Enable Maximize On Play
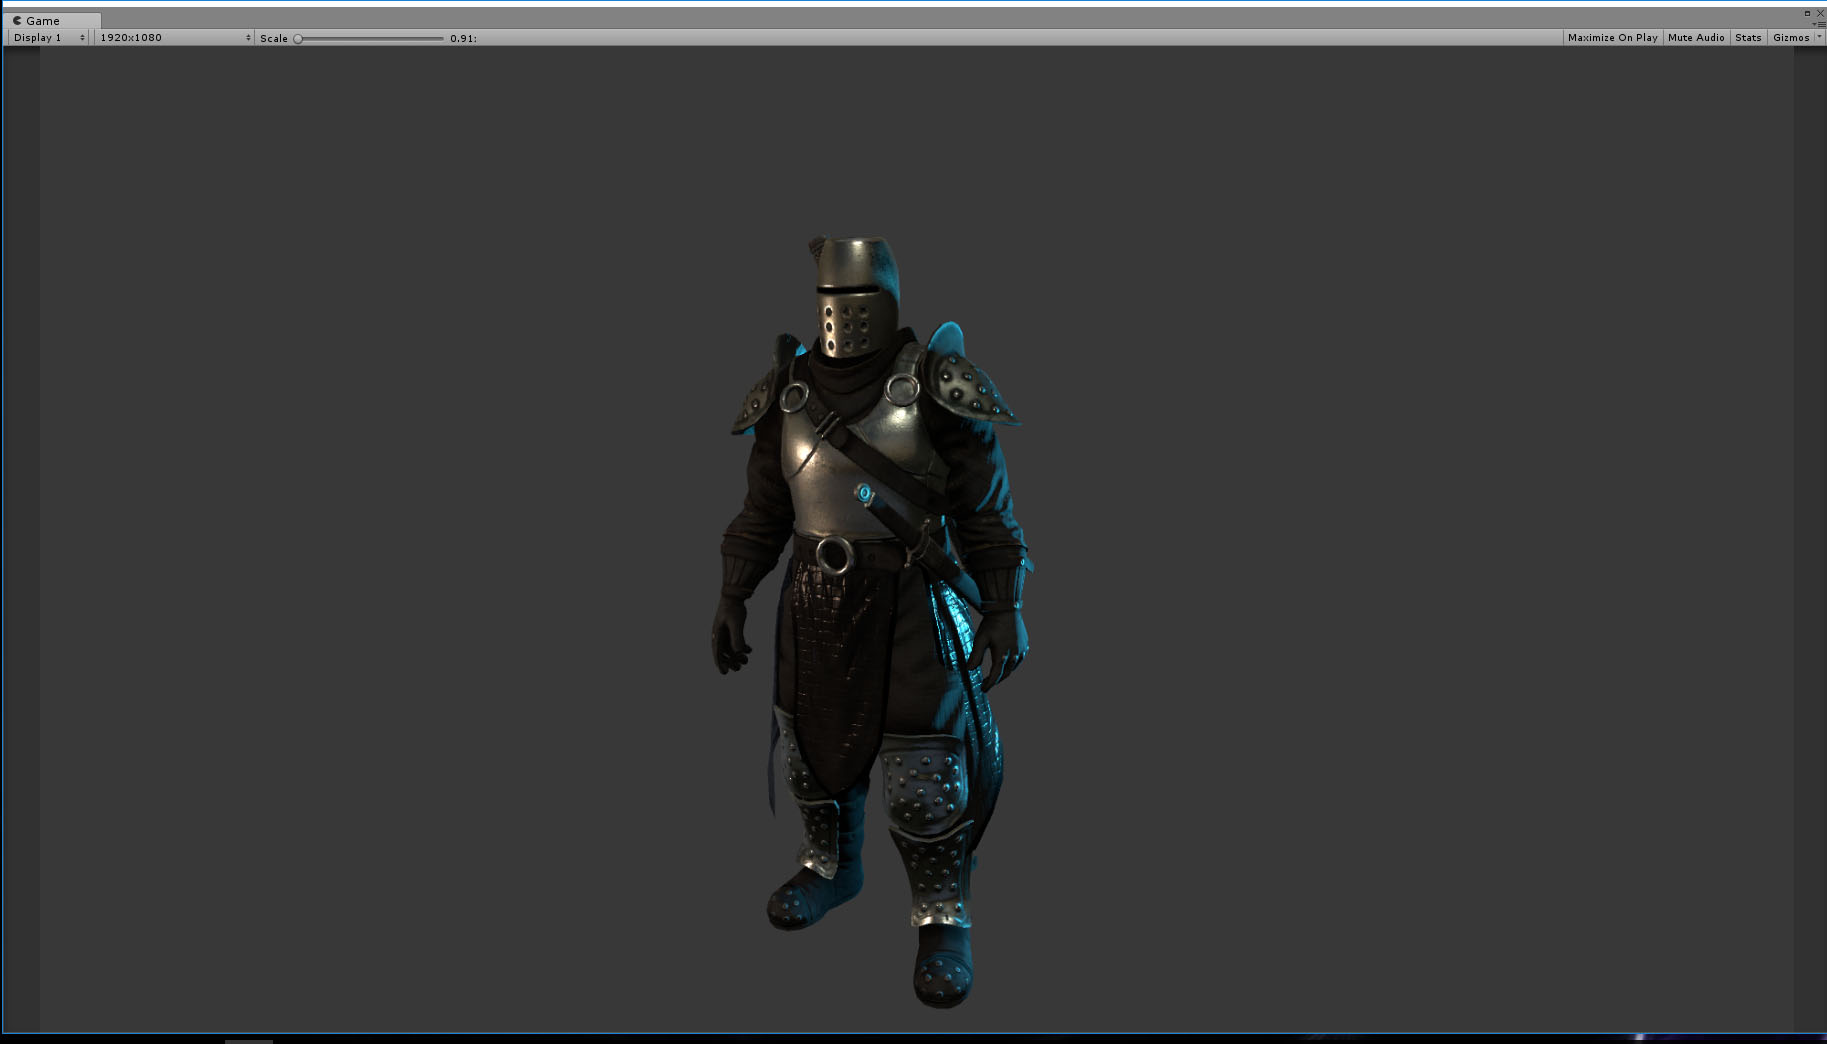This screenshot has width=1827, height=1044. point(1611,37)
